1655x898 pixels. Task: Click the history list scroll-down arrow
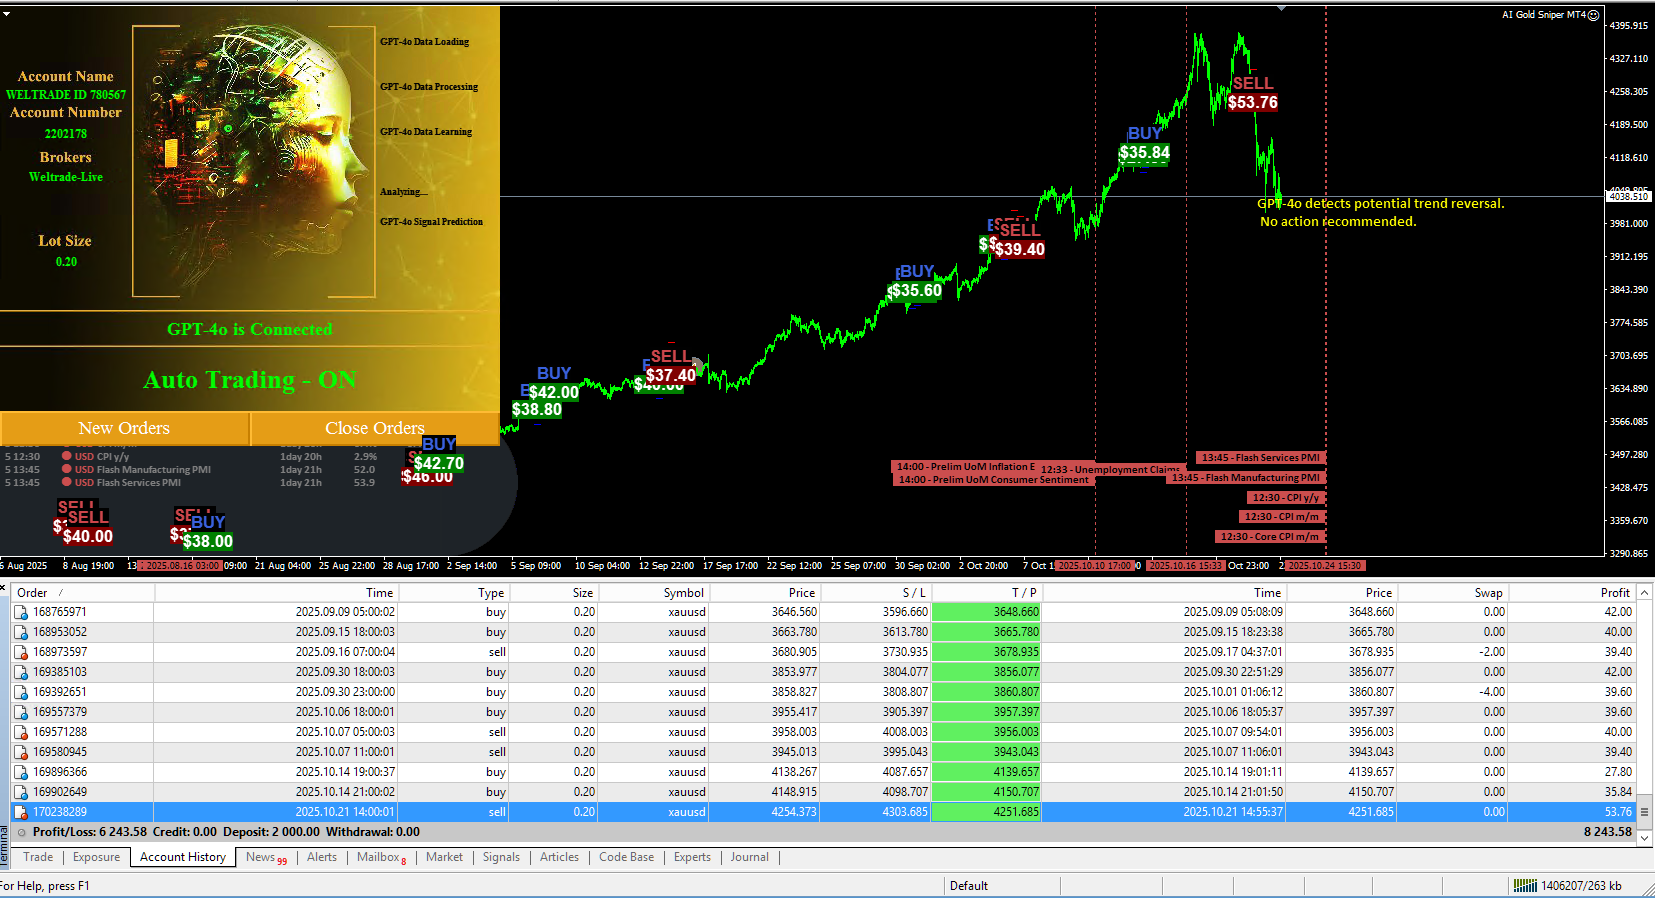[1645, 838]
